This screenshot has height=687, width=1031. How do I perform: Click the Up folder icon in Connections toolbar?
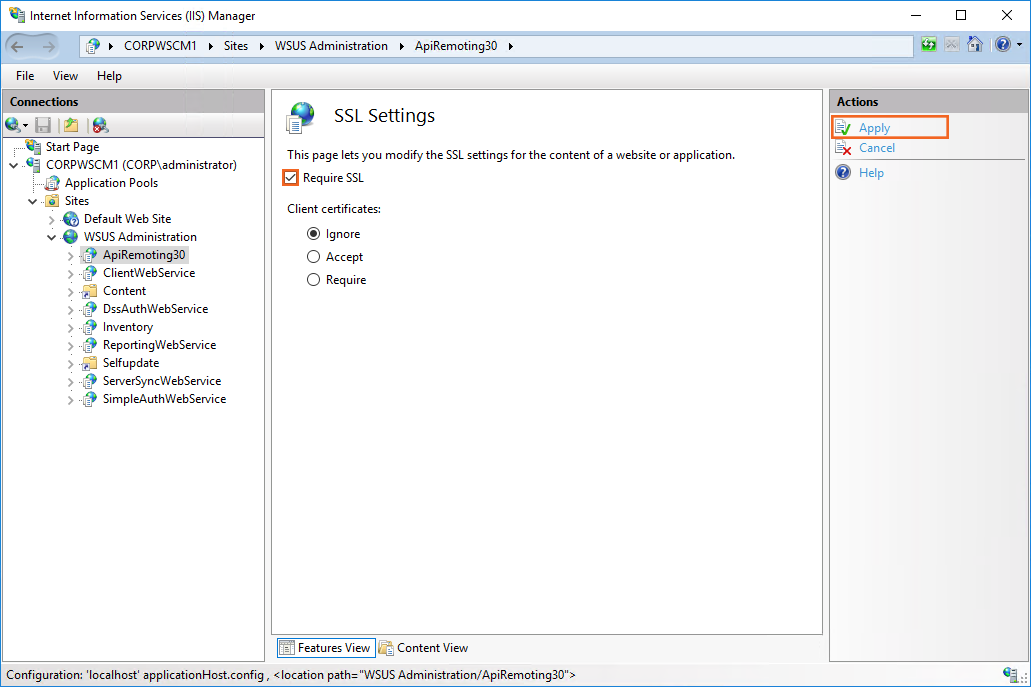click(70, 125)
